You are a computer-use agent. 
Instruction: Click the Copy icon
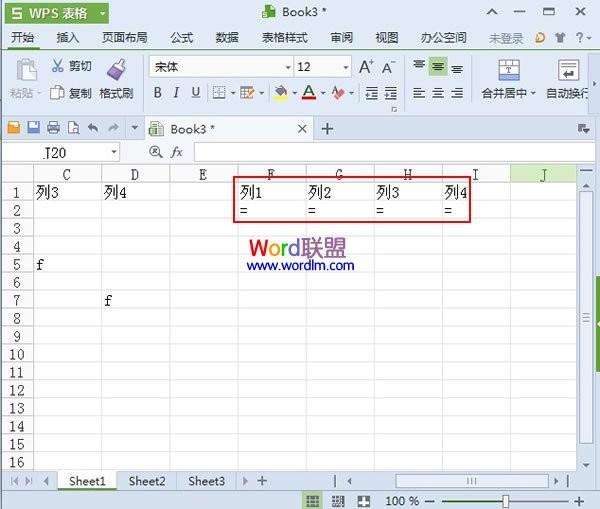point(57,93)
